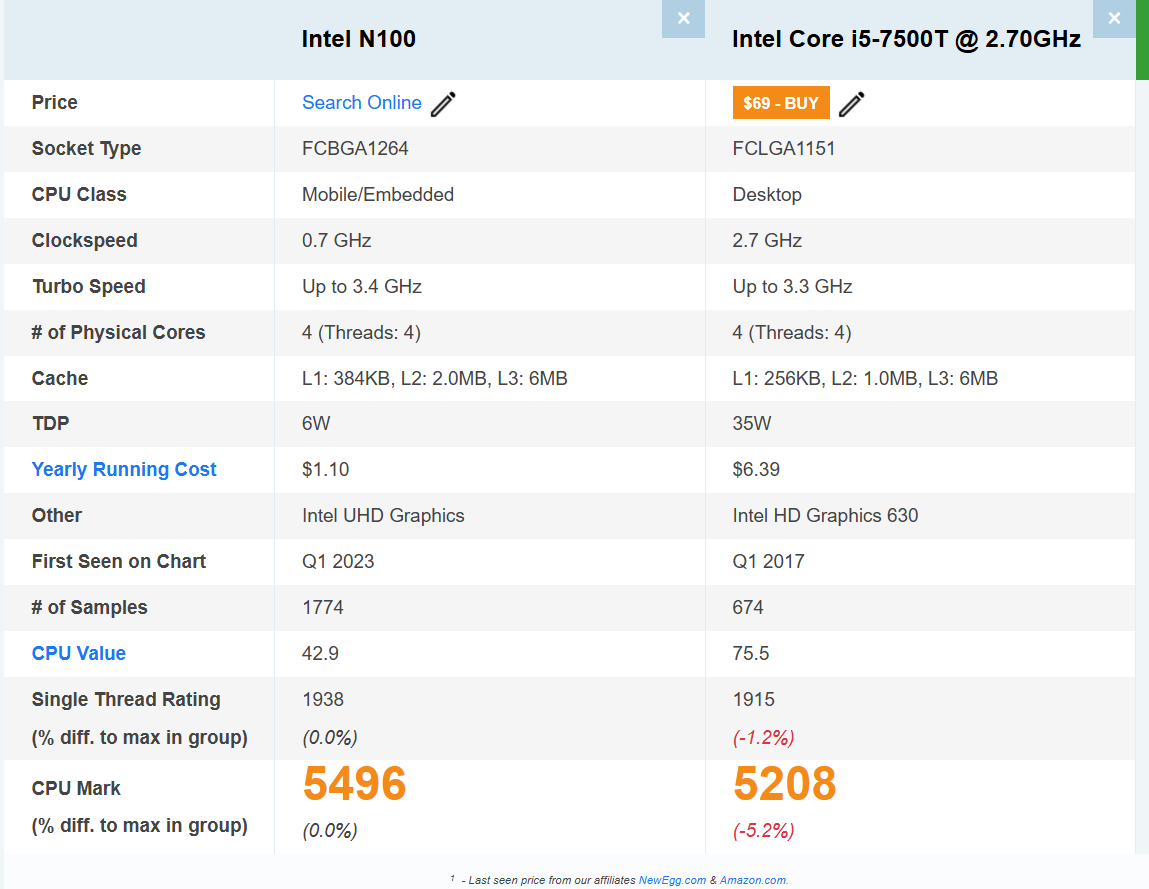Open the Yearly Running Cost explanation
Image resolution: width=1149 pixels, height=889 pixels.
123,469
